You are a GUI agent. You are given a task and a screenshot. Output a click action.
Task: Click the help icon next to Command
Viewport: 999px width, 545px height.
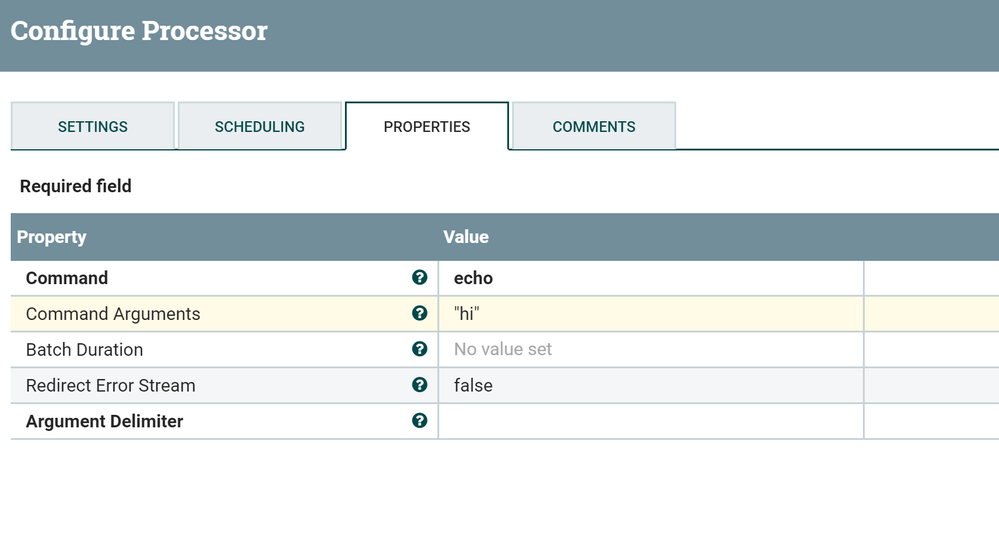pyautogui.click(x=420, y=278)
